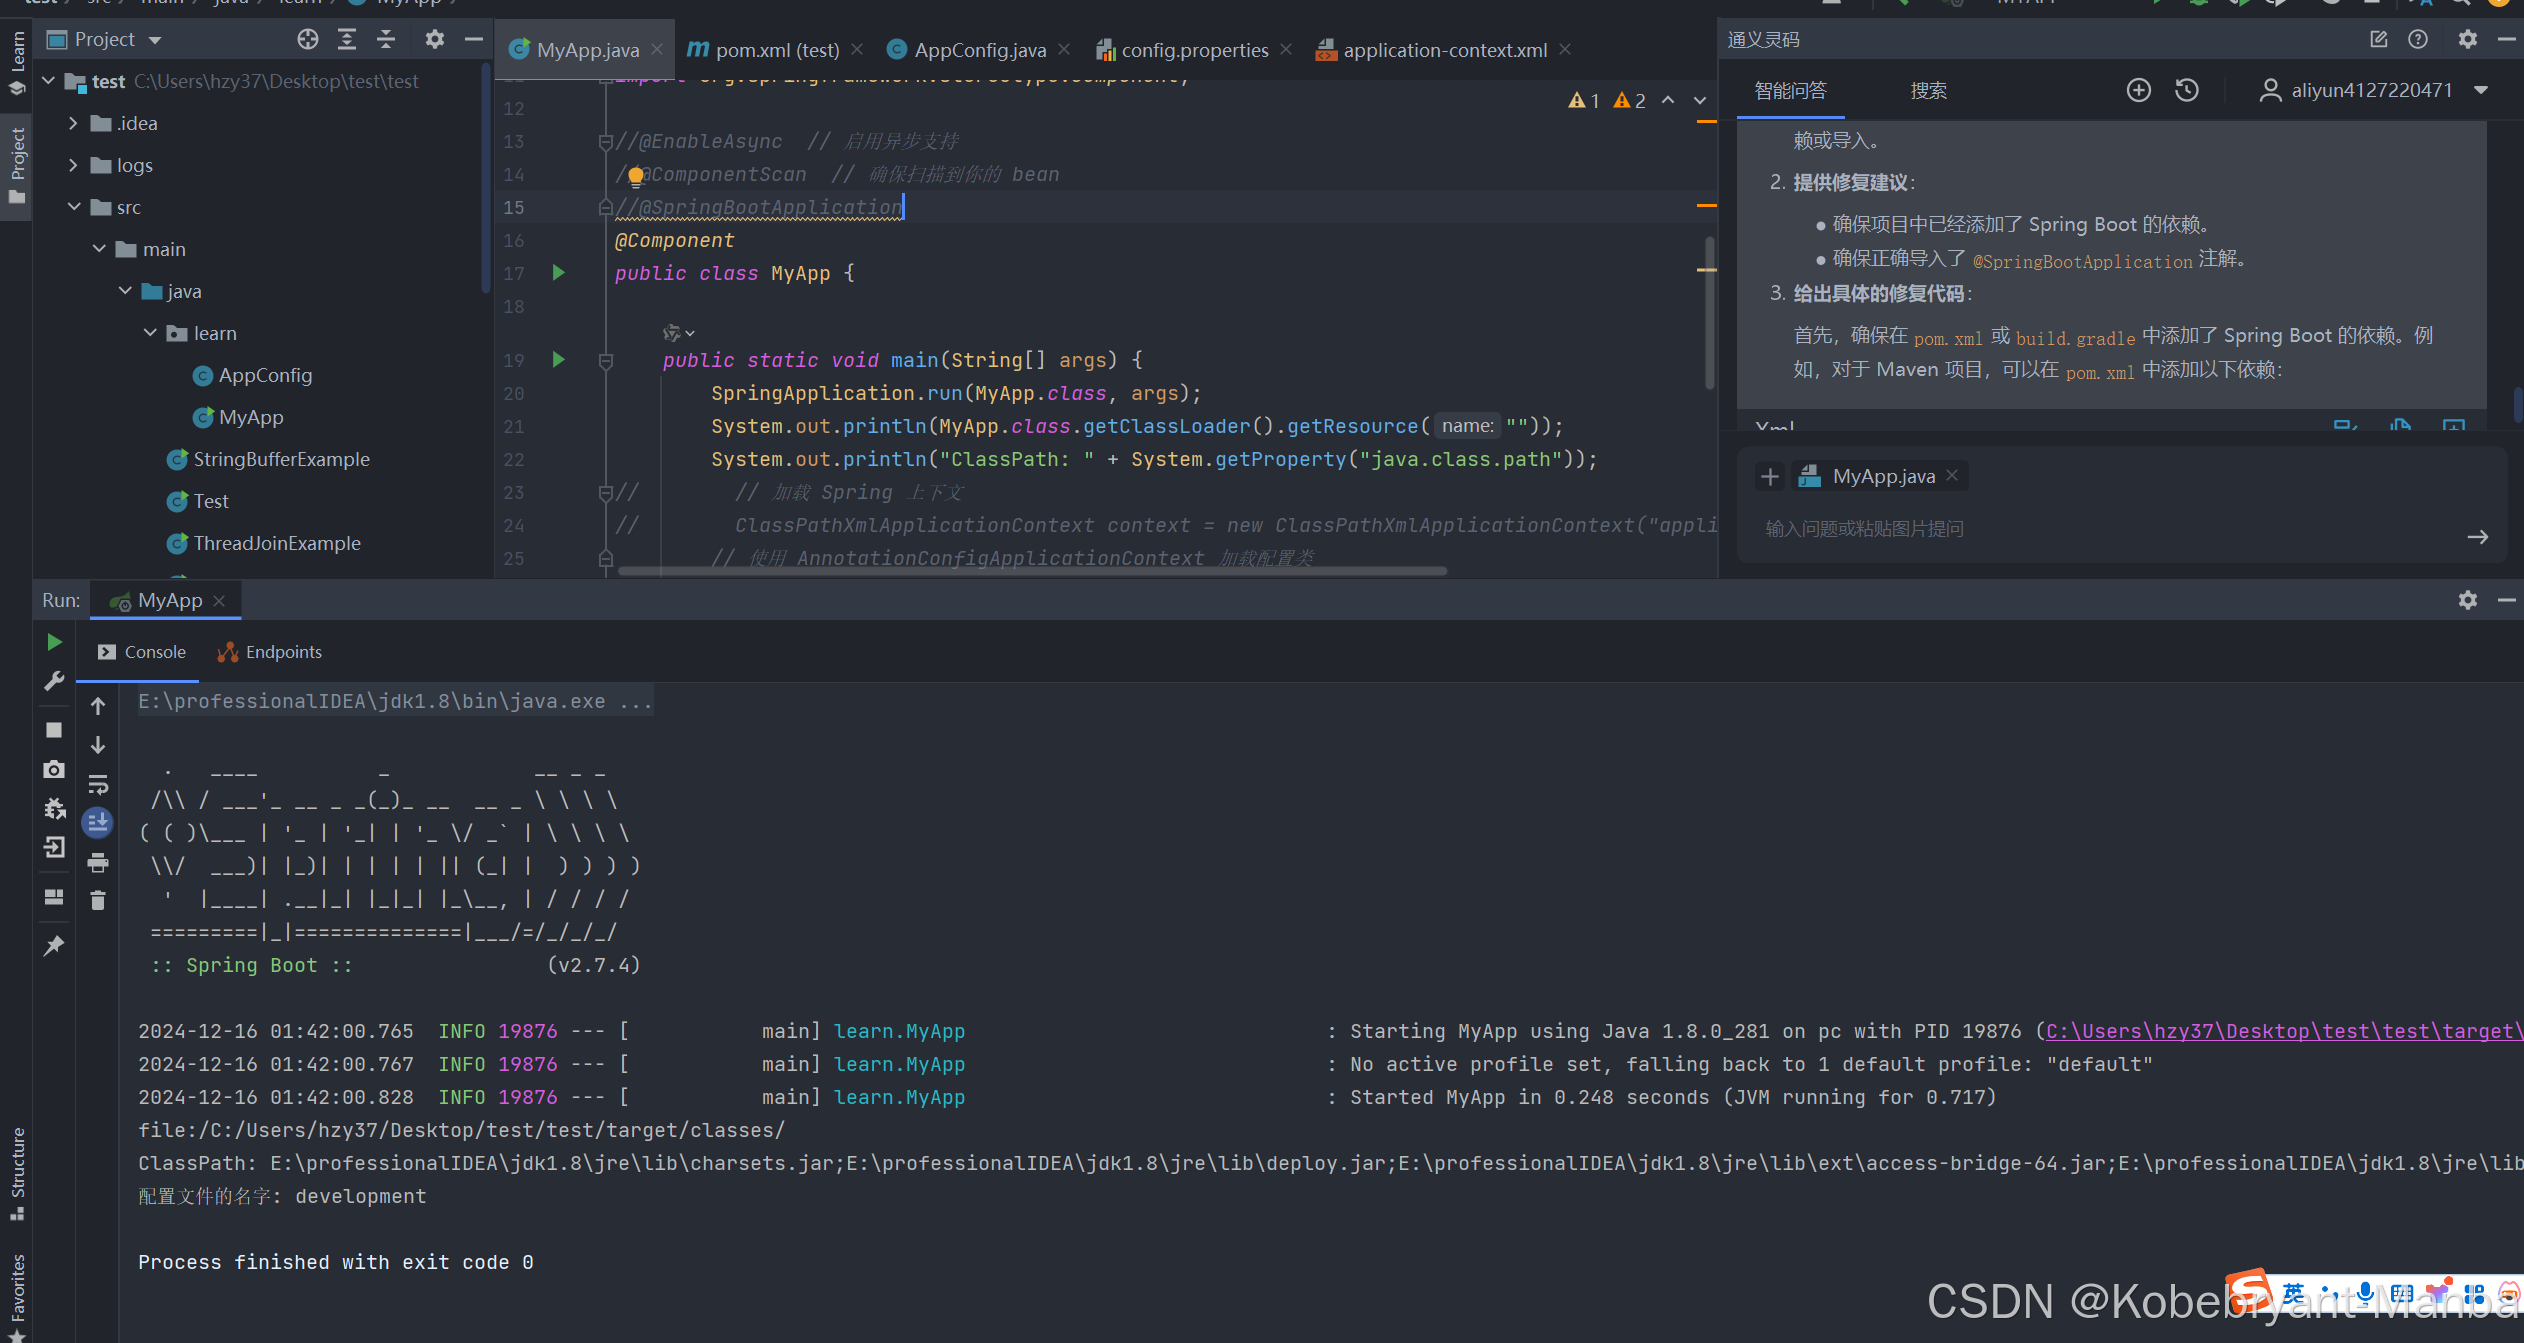The image size is (2524, 1343).
Task: Click the Rerun MyApp green play icon
Action: click(54, 642)
